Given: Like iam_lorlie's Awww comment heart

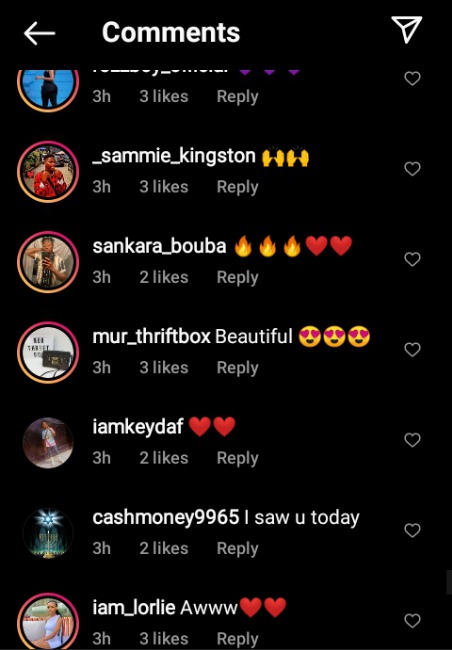Looking at the screenshot, I should 412,621.
